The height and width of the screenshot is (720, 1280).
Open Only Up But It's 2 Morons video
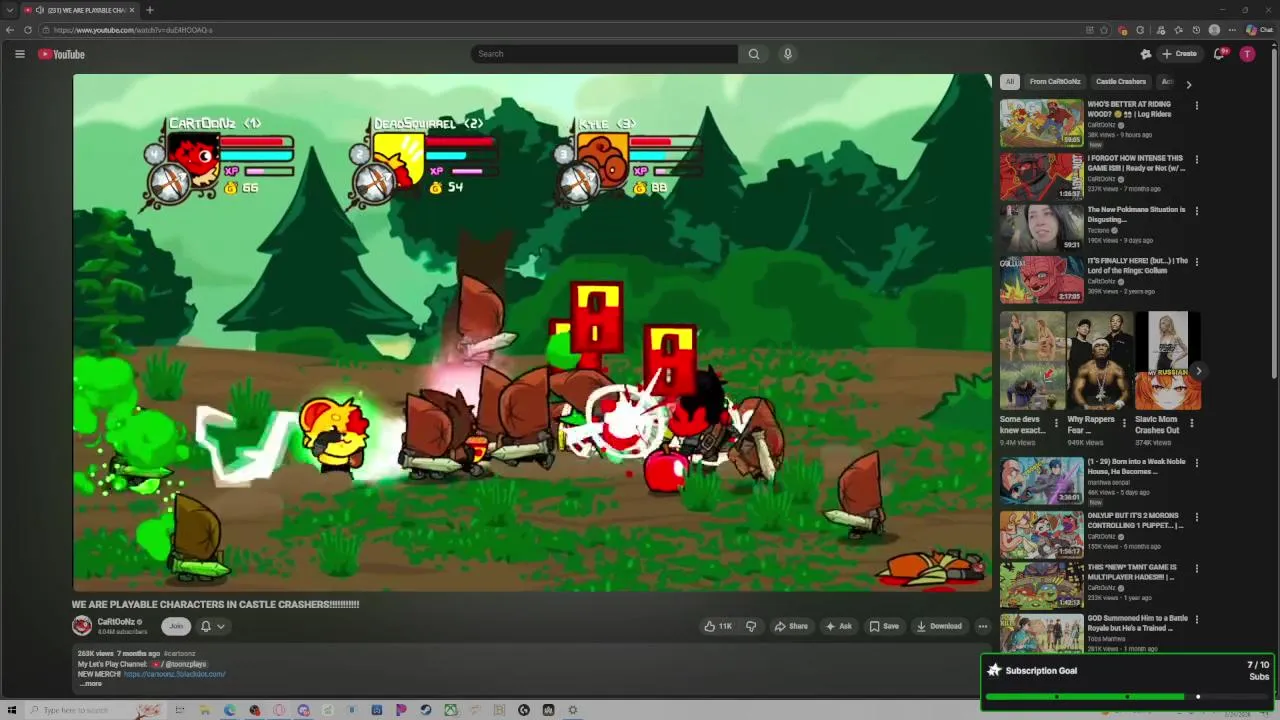1042,535
